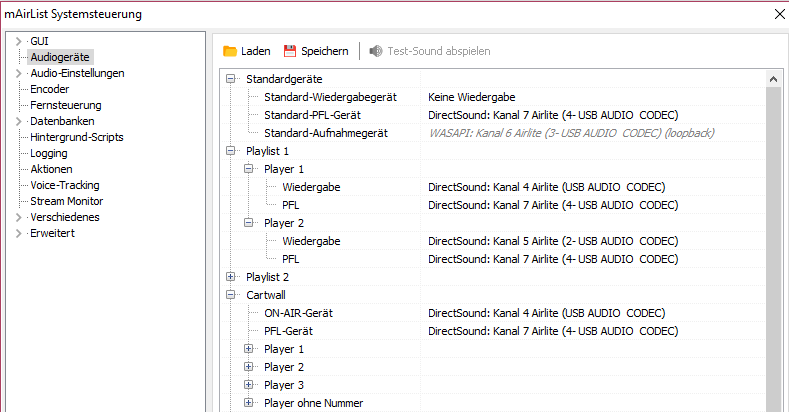Image resolution: width=789 pixels, height=412 pixels.
Task: Click the Laden folder icon
Action: coord(230,51)
